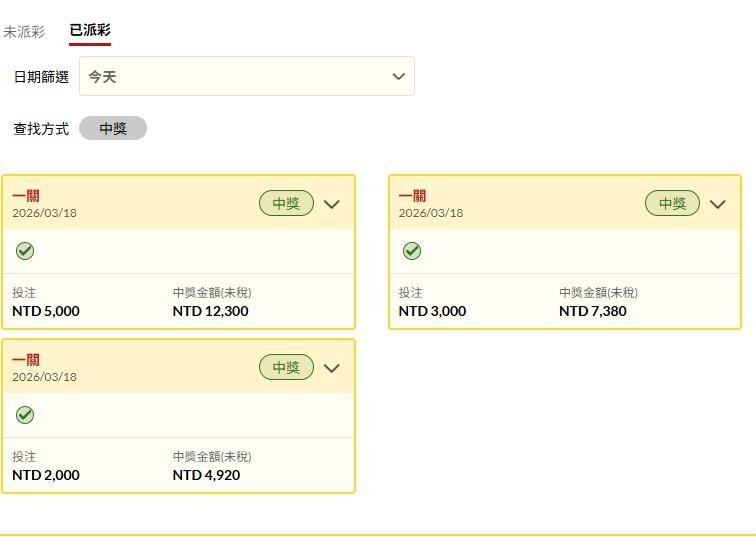756x537 pixels.
Task: Expand the NTD 2,000 bet card chevron
Action: click(x=332, y=368)
